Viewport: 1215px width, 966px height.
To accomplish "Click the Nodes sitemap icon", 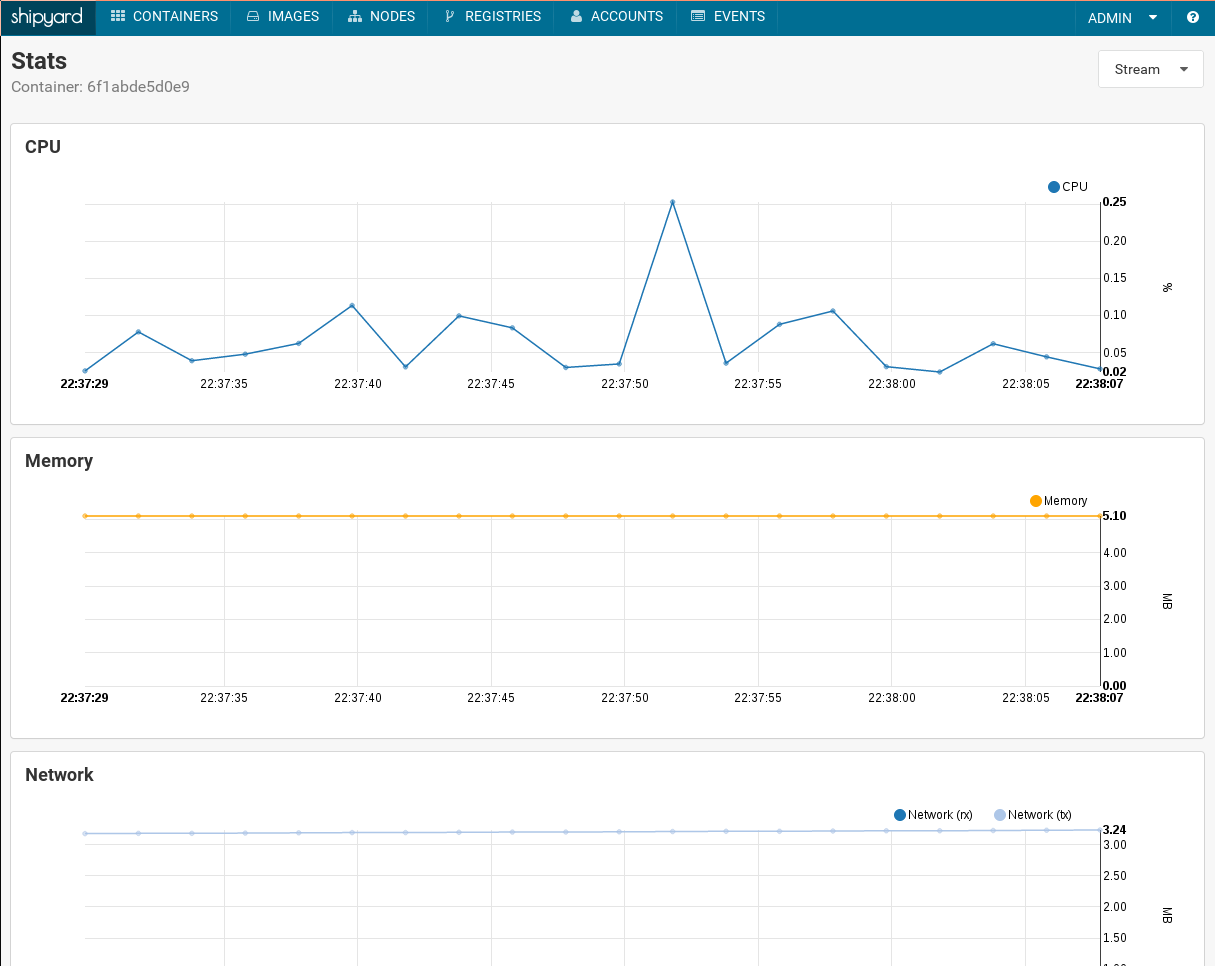I will click(x=355, y=17).
